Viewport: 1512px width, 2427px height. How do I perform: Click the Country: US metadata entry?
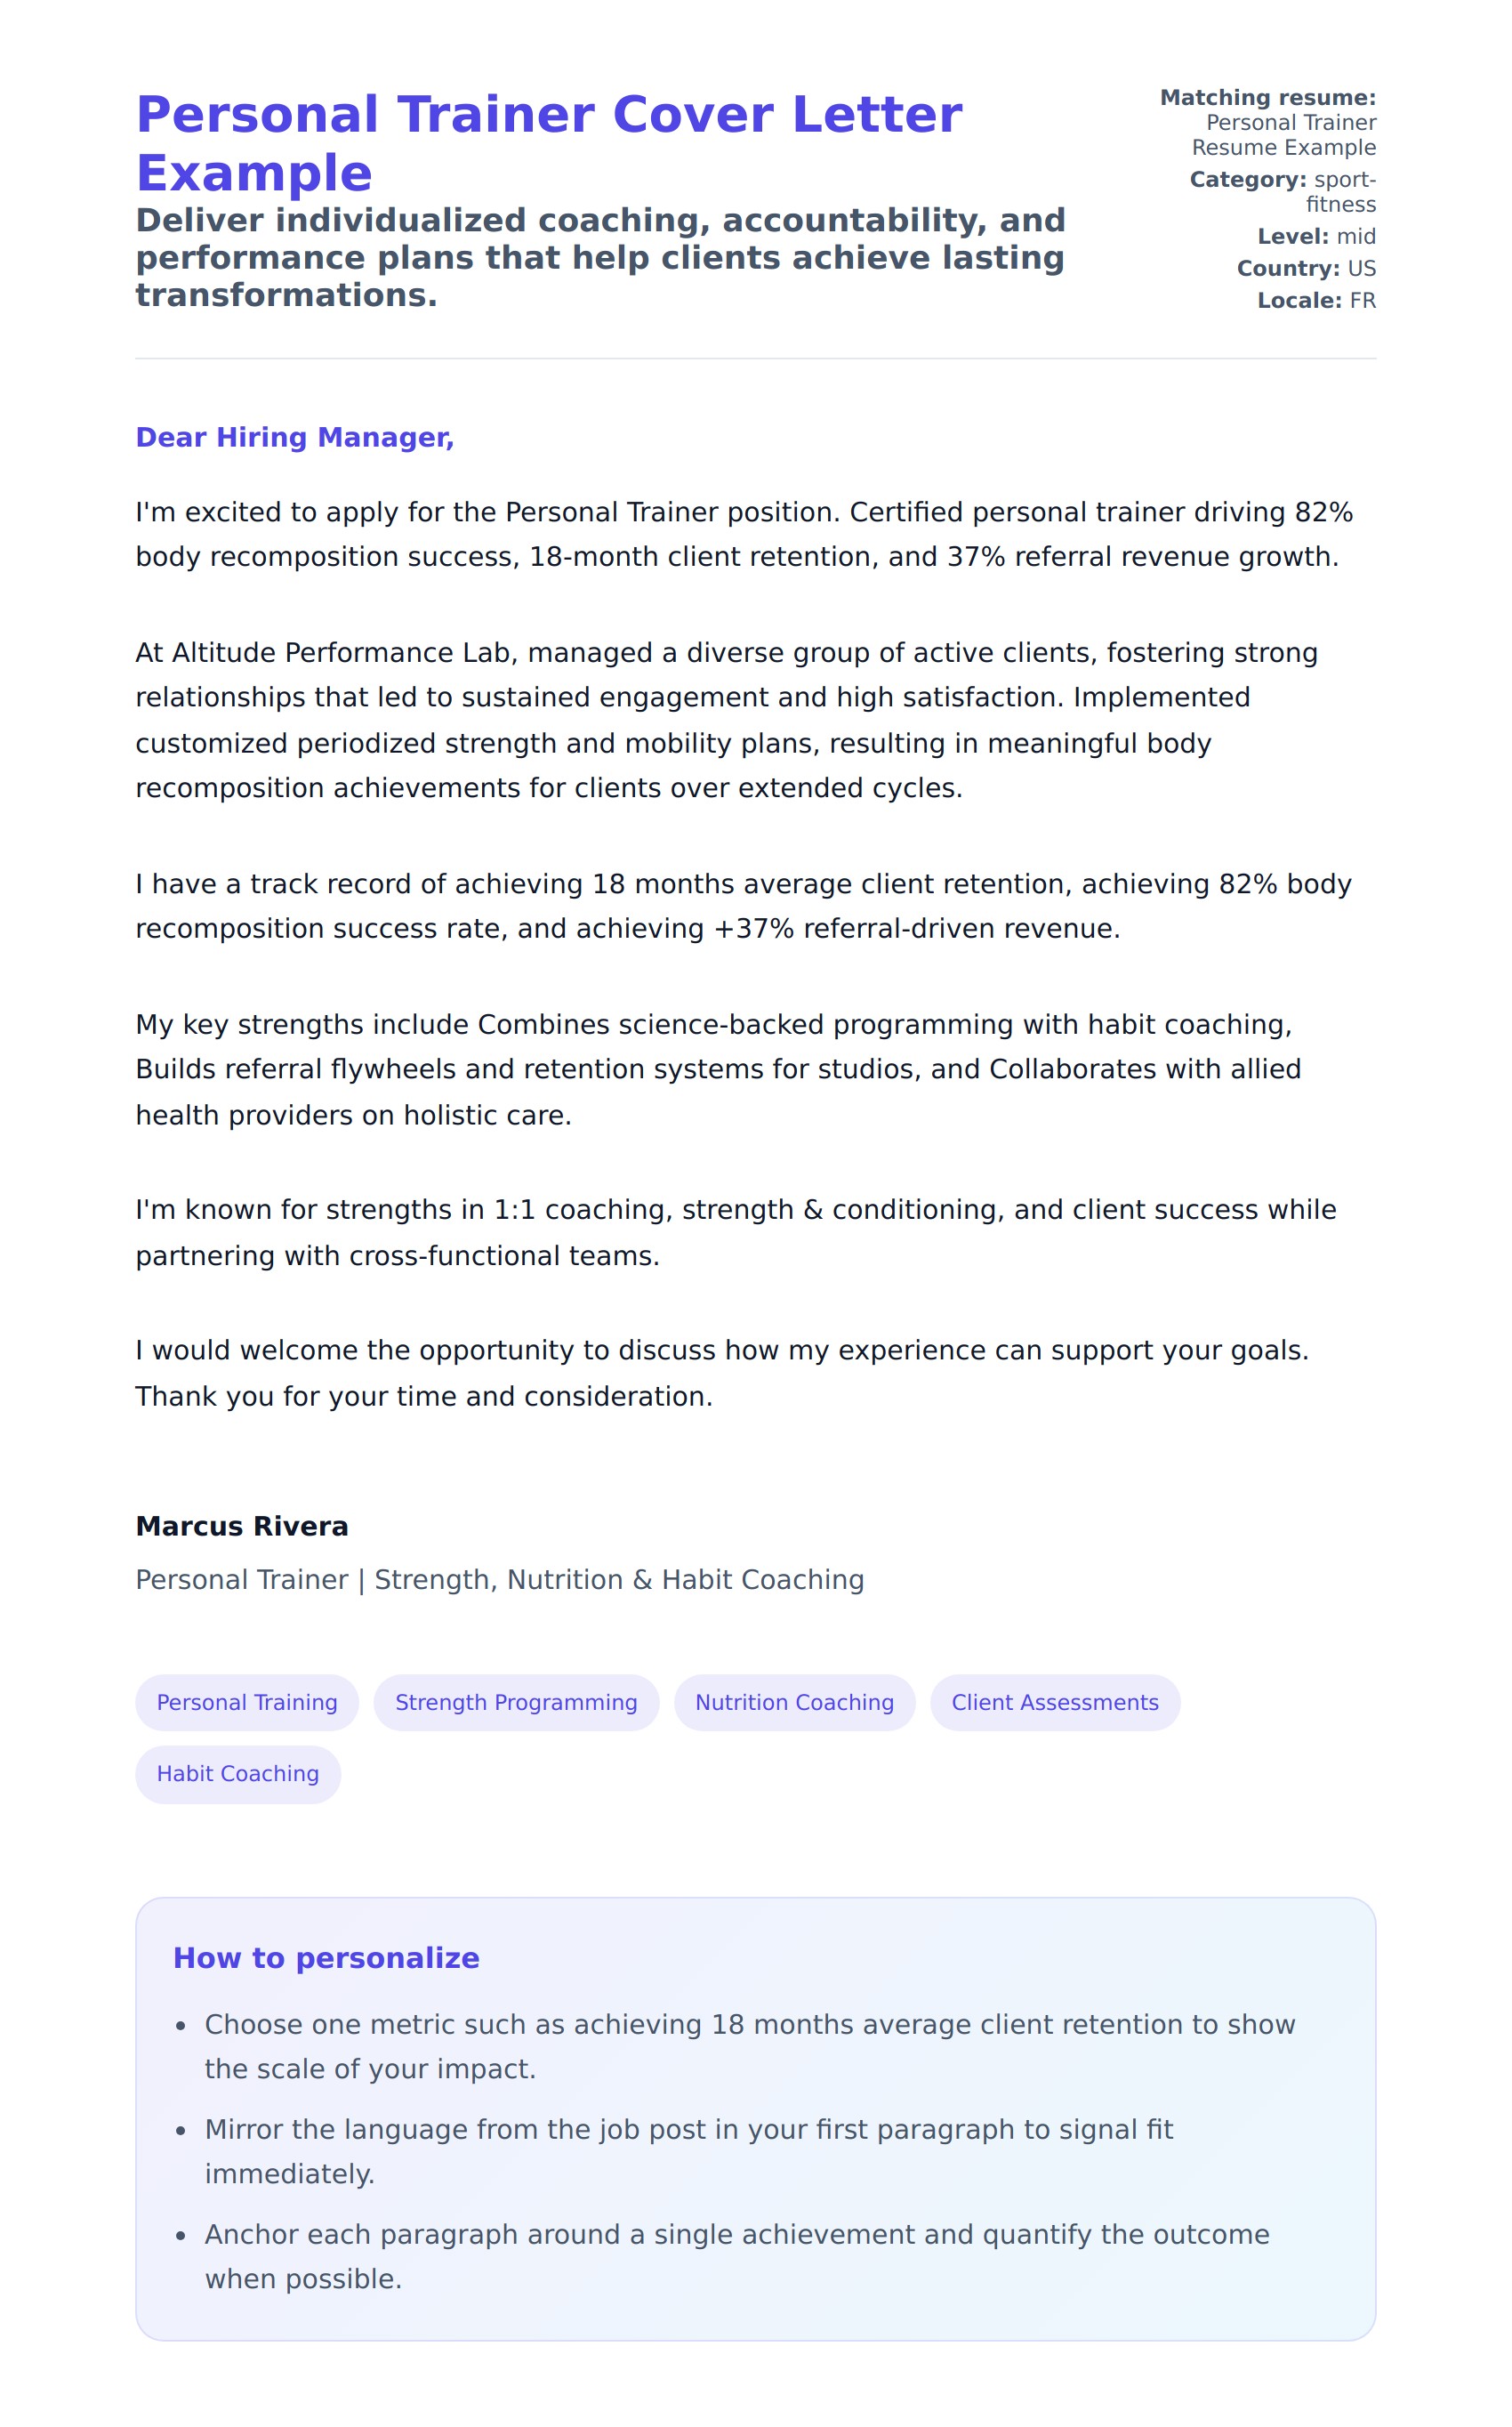coord(1306,268)
